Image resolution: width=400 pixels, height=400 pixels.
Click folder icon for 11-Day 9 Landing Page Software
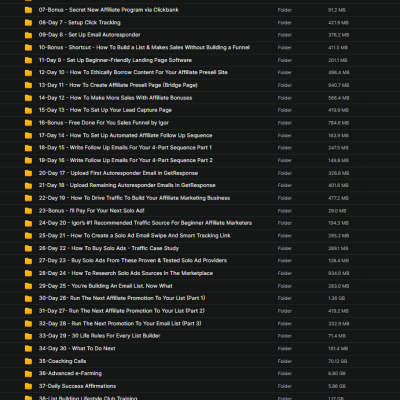click(29, 60)
